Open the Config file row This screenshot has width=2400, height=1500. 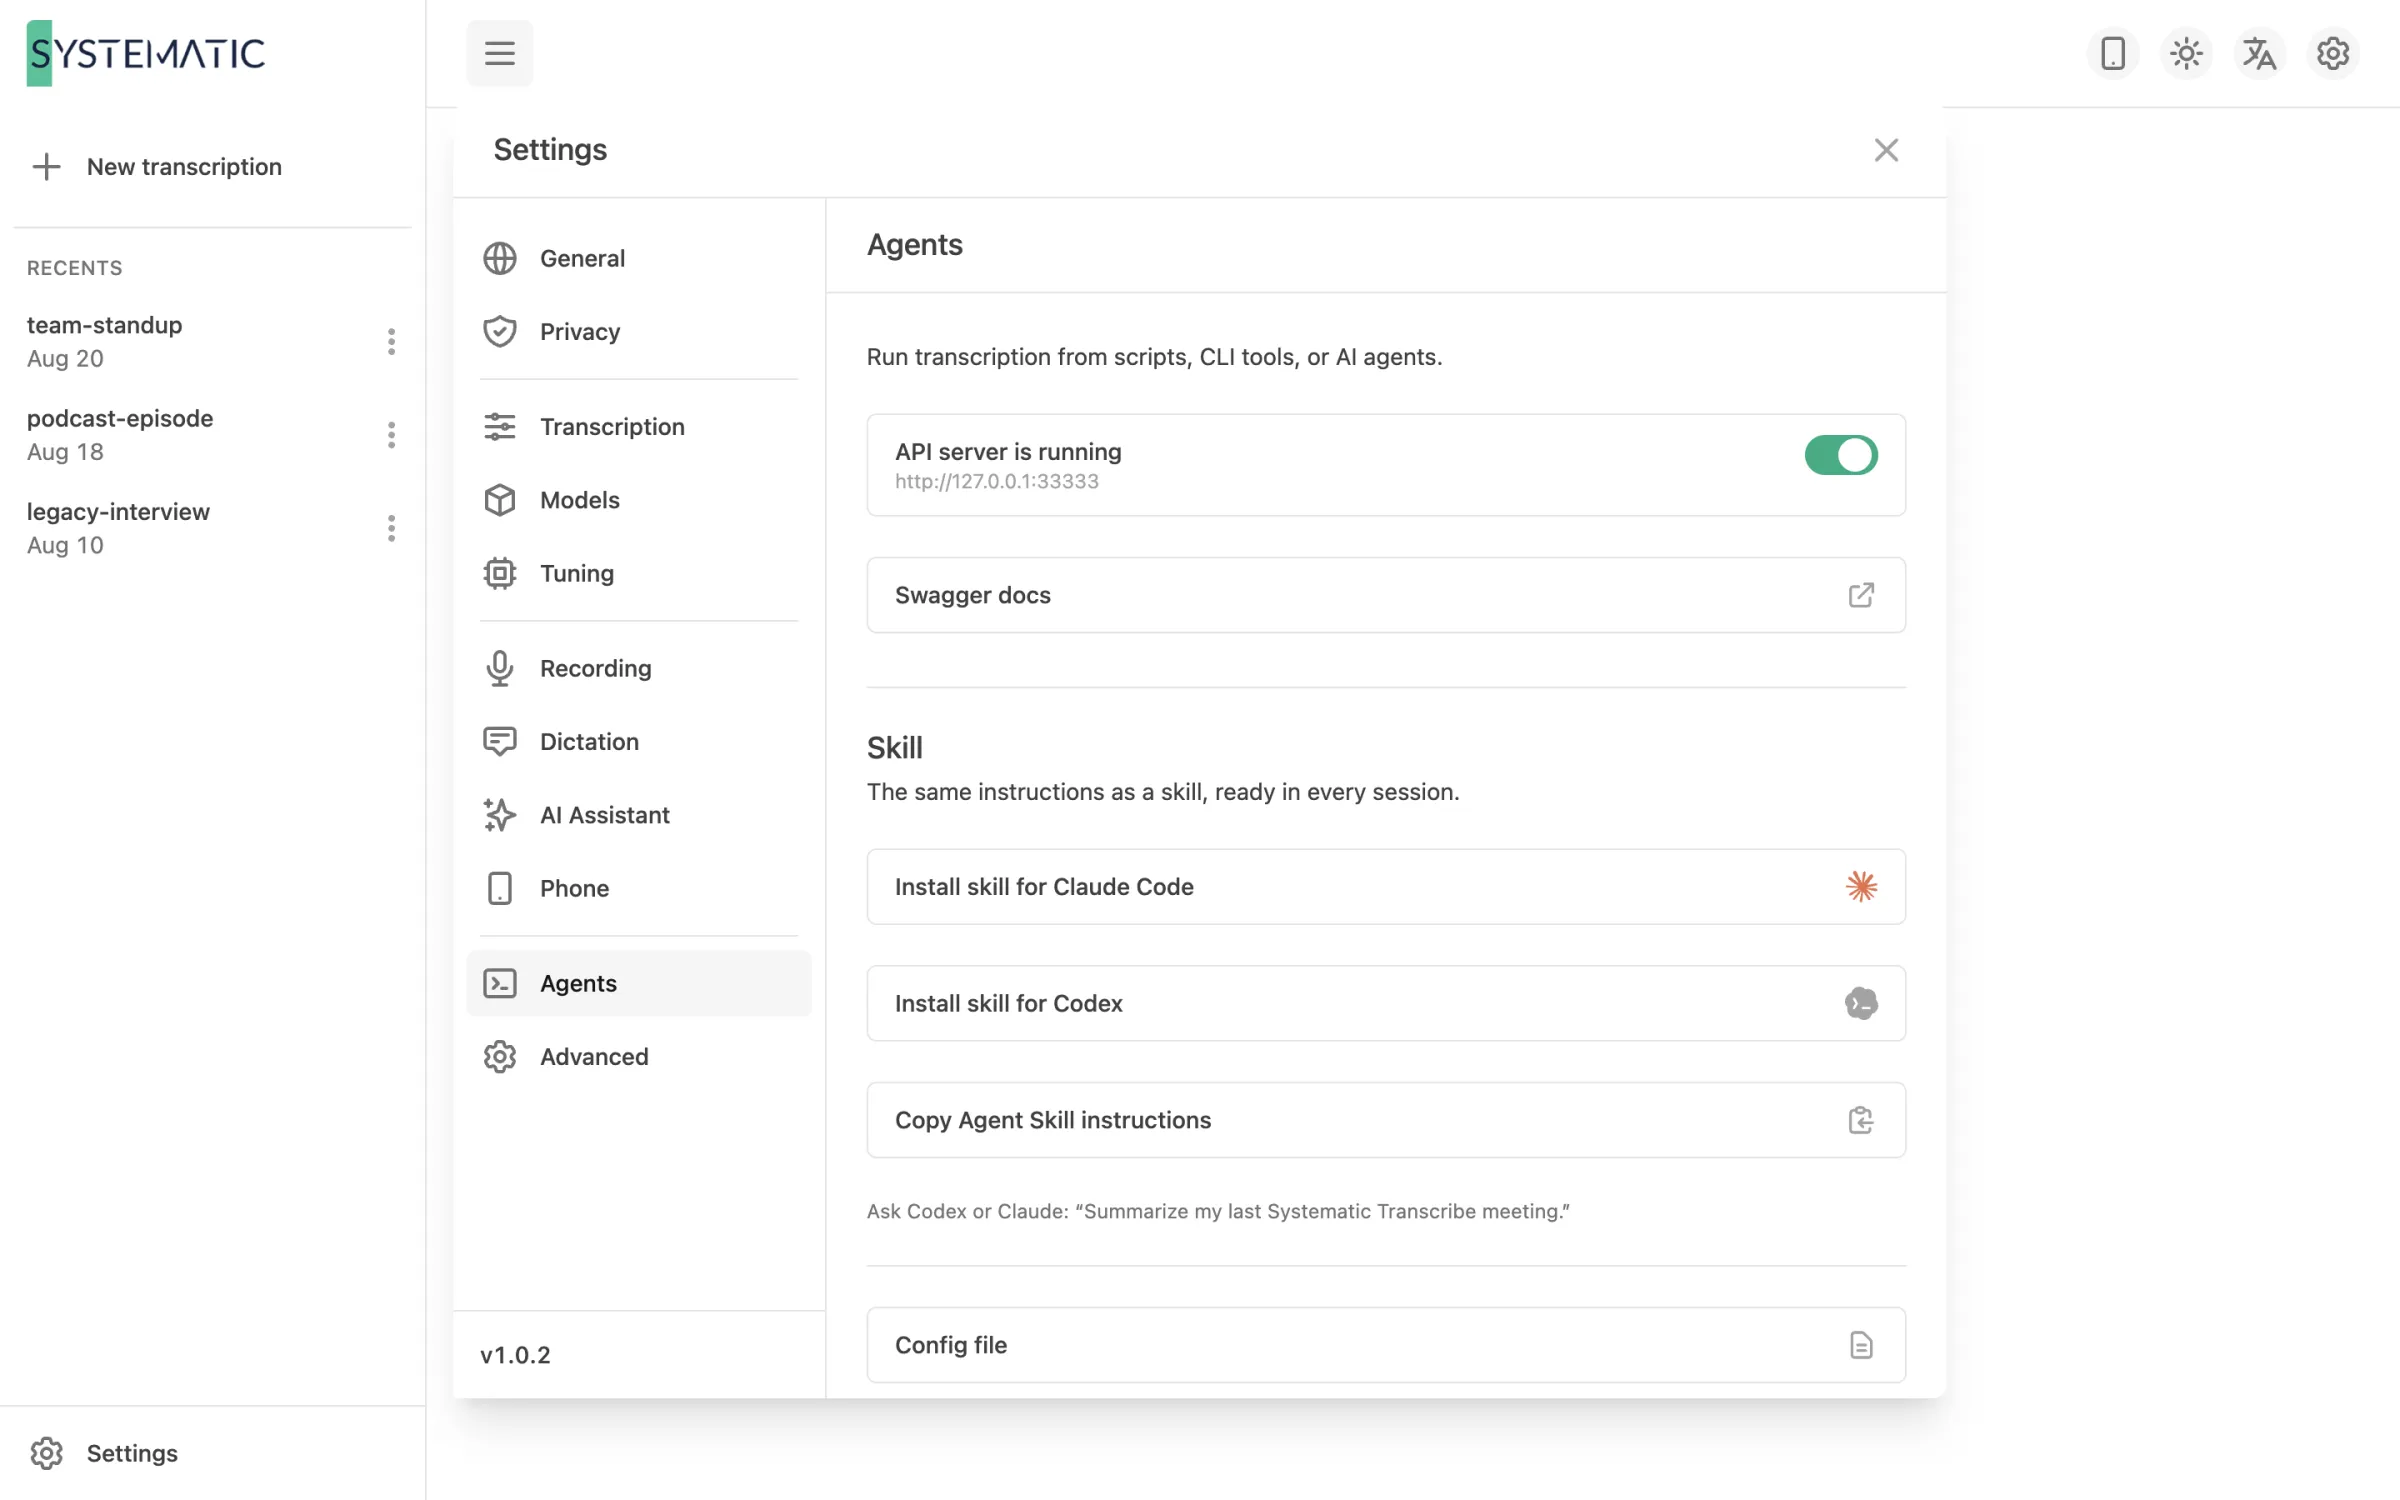[x=1385, y=1345]
